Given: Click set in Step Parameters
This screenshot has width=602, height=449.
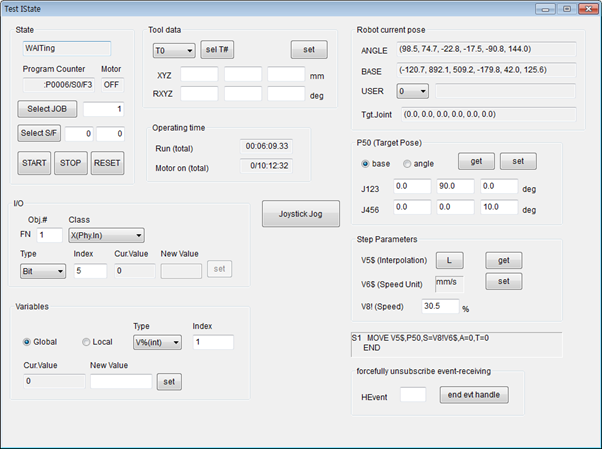Looking at the screenshot, I should point(504,282).
